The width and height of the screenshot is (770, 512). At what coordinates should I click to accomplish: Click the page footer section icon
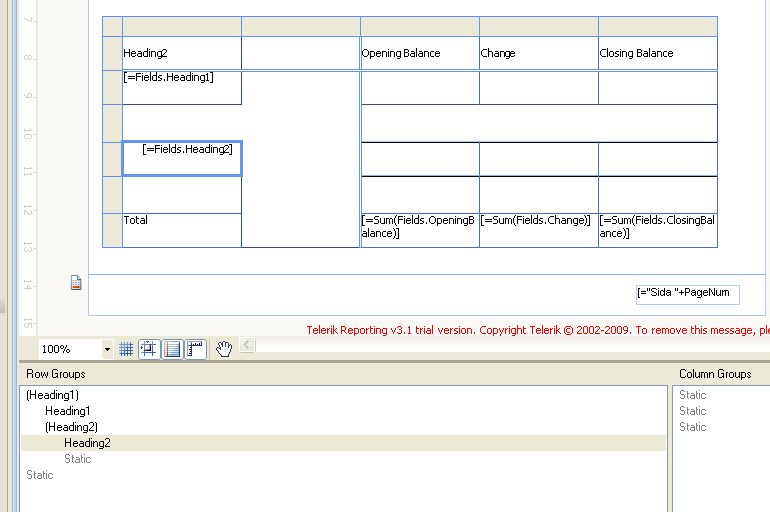[76, 283]
